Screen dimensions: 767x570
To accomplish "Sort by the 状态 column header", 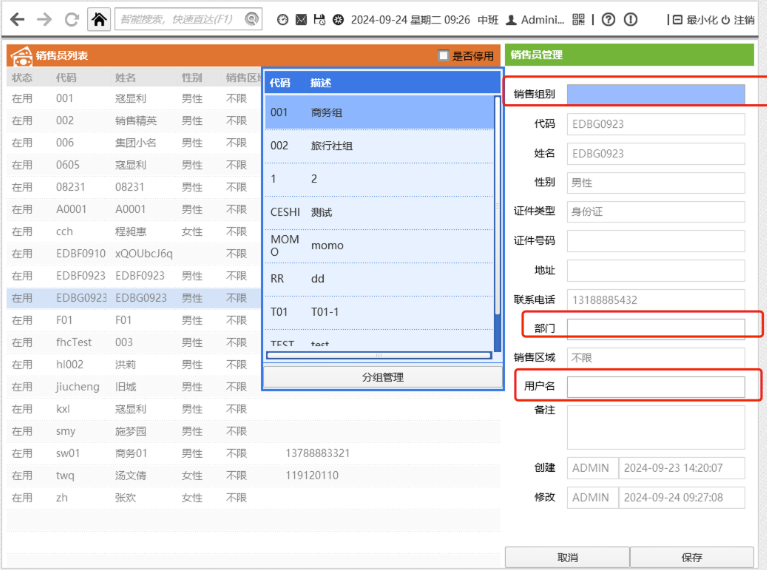I will tap(22, 78).
